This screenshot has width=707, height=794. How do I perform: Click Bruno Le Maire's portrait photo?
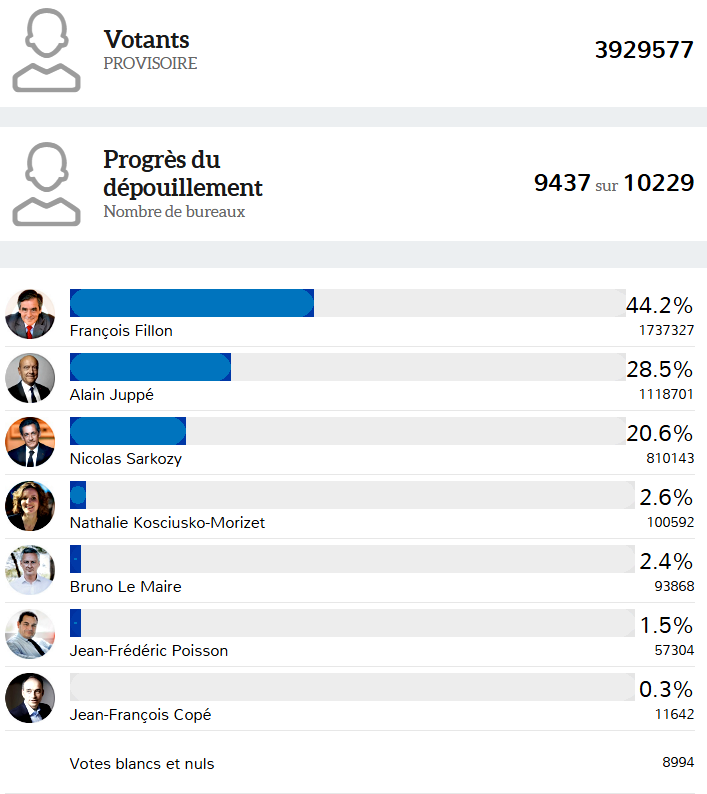(30, 570)
